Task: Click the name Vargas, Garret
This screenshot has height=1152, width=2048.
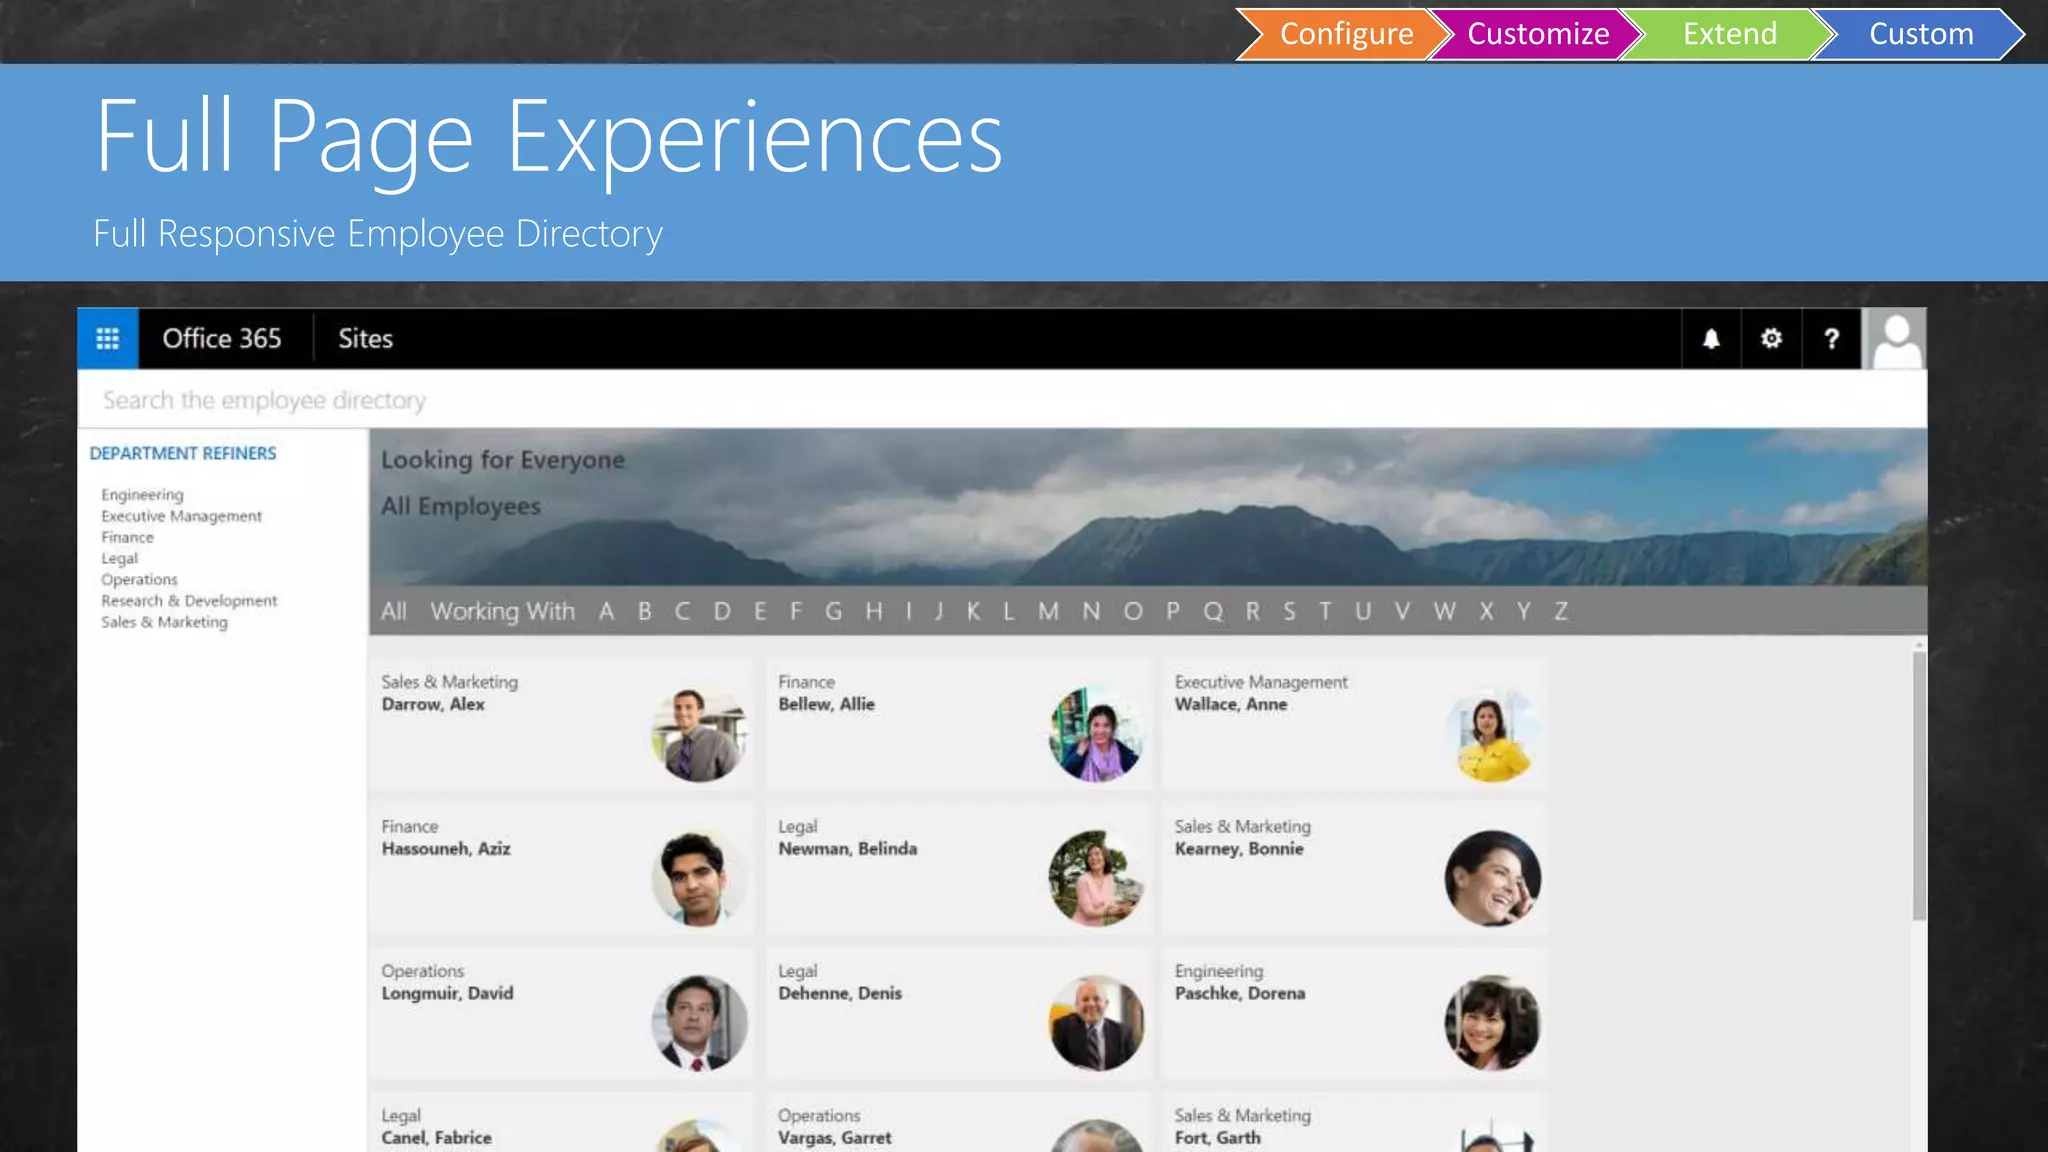Action: (834, 1138)
